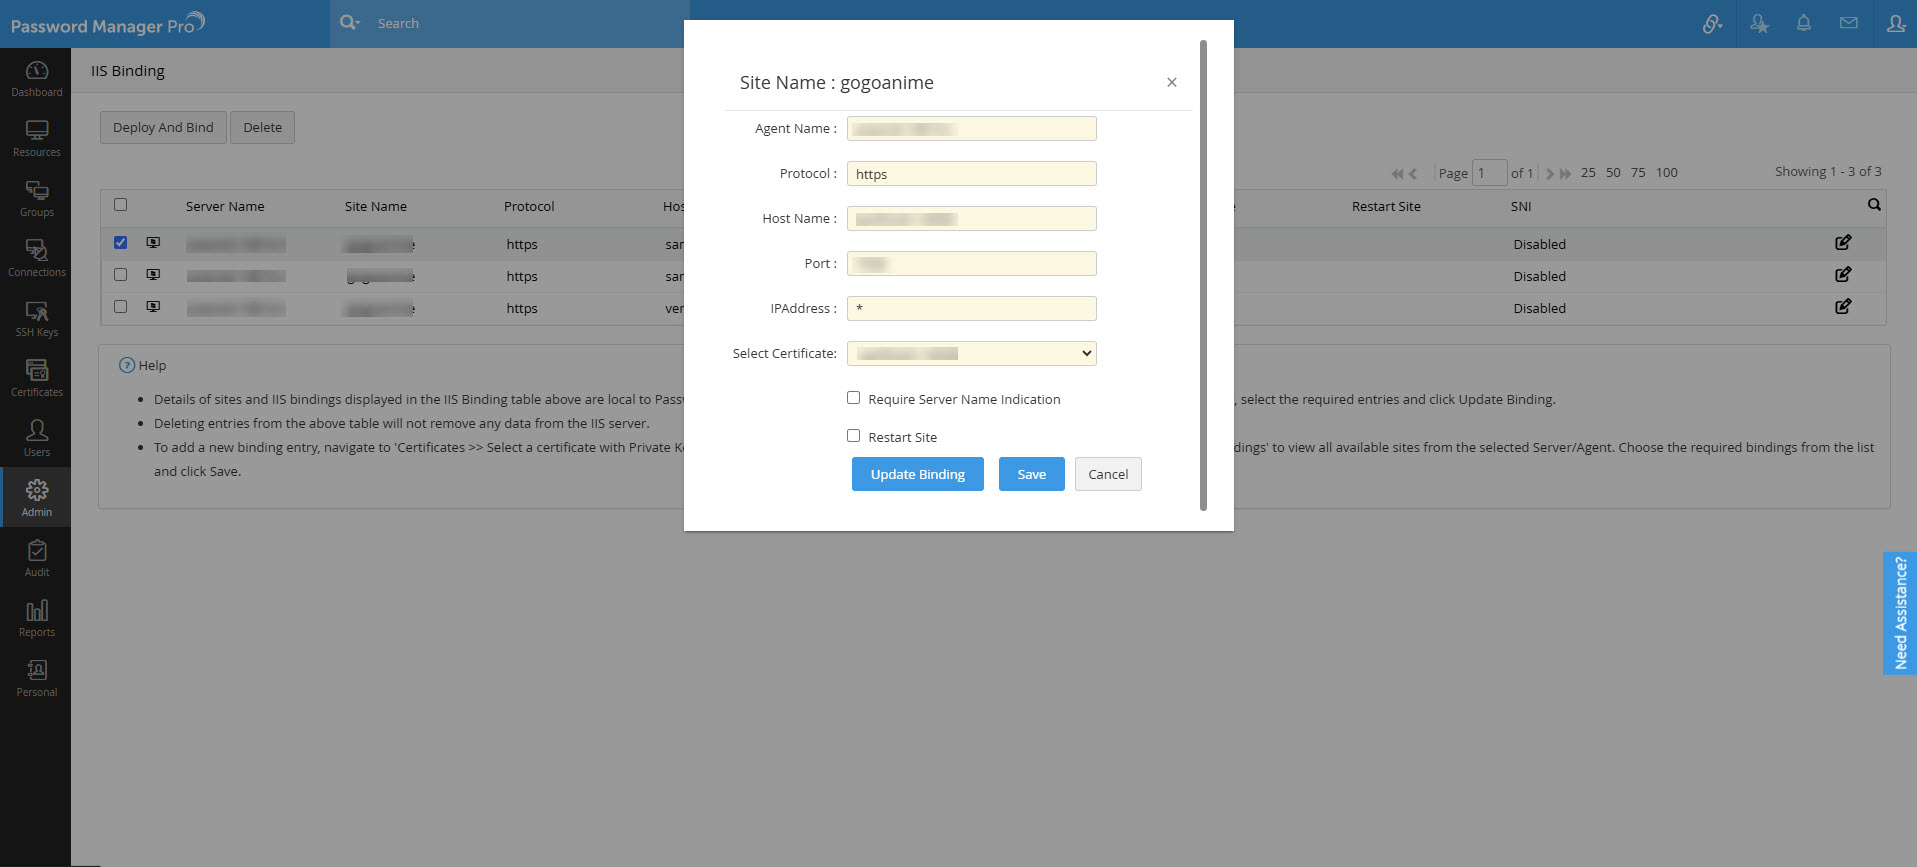Viewport: 1917px width, 867px height.
Task: Click the Restart Site column header
Action: click(x=1386, y=206)
